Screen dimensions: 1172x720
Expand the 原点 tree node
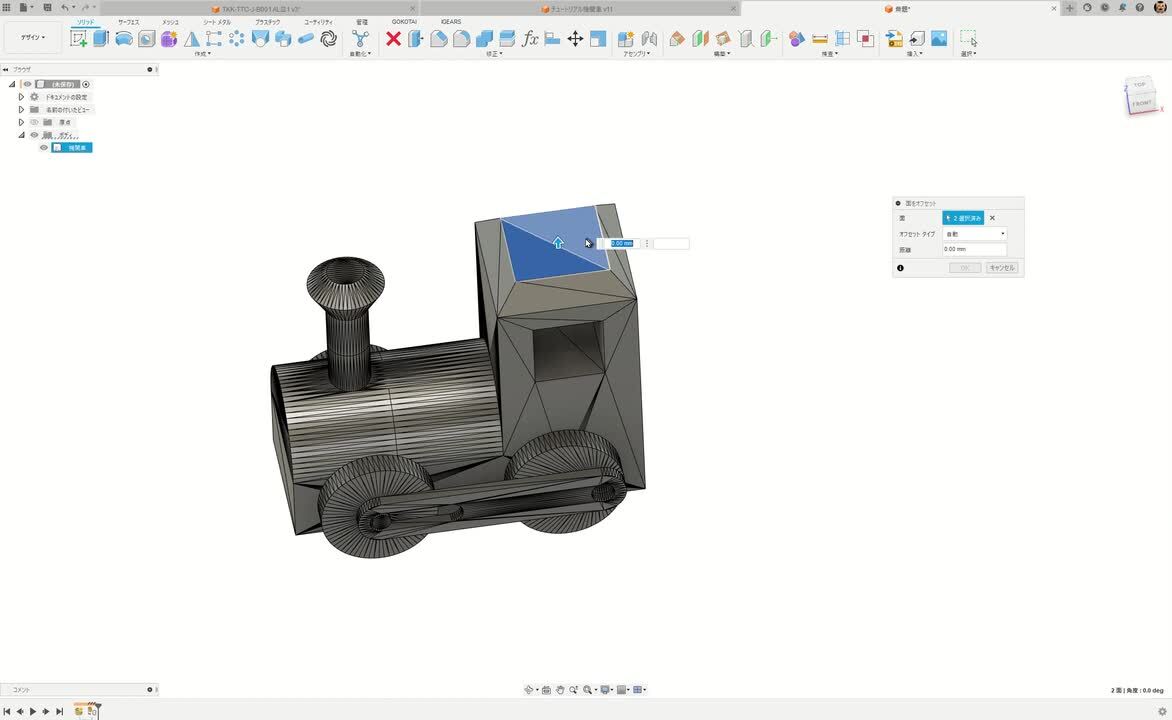coord(21,122)
